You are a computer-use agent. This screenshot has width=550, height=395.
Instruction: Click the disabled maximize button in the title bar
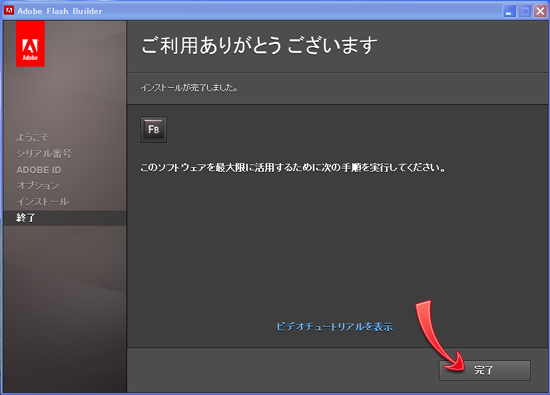coord(525,11)
